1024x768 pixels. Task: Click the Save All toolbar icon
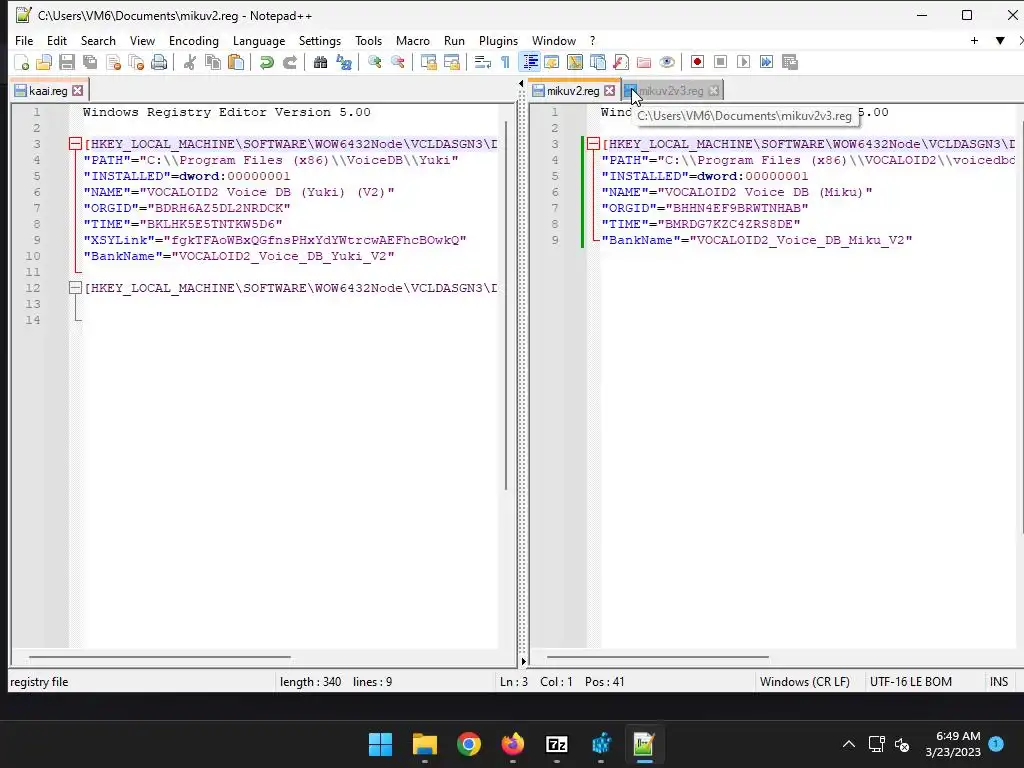tap(89, 62)
